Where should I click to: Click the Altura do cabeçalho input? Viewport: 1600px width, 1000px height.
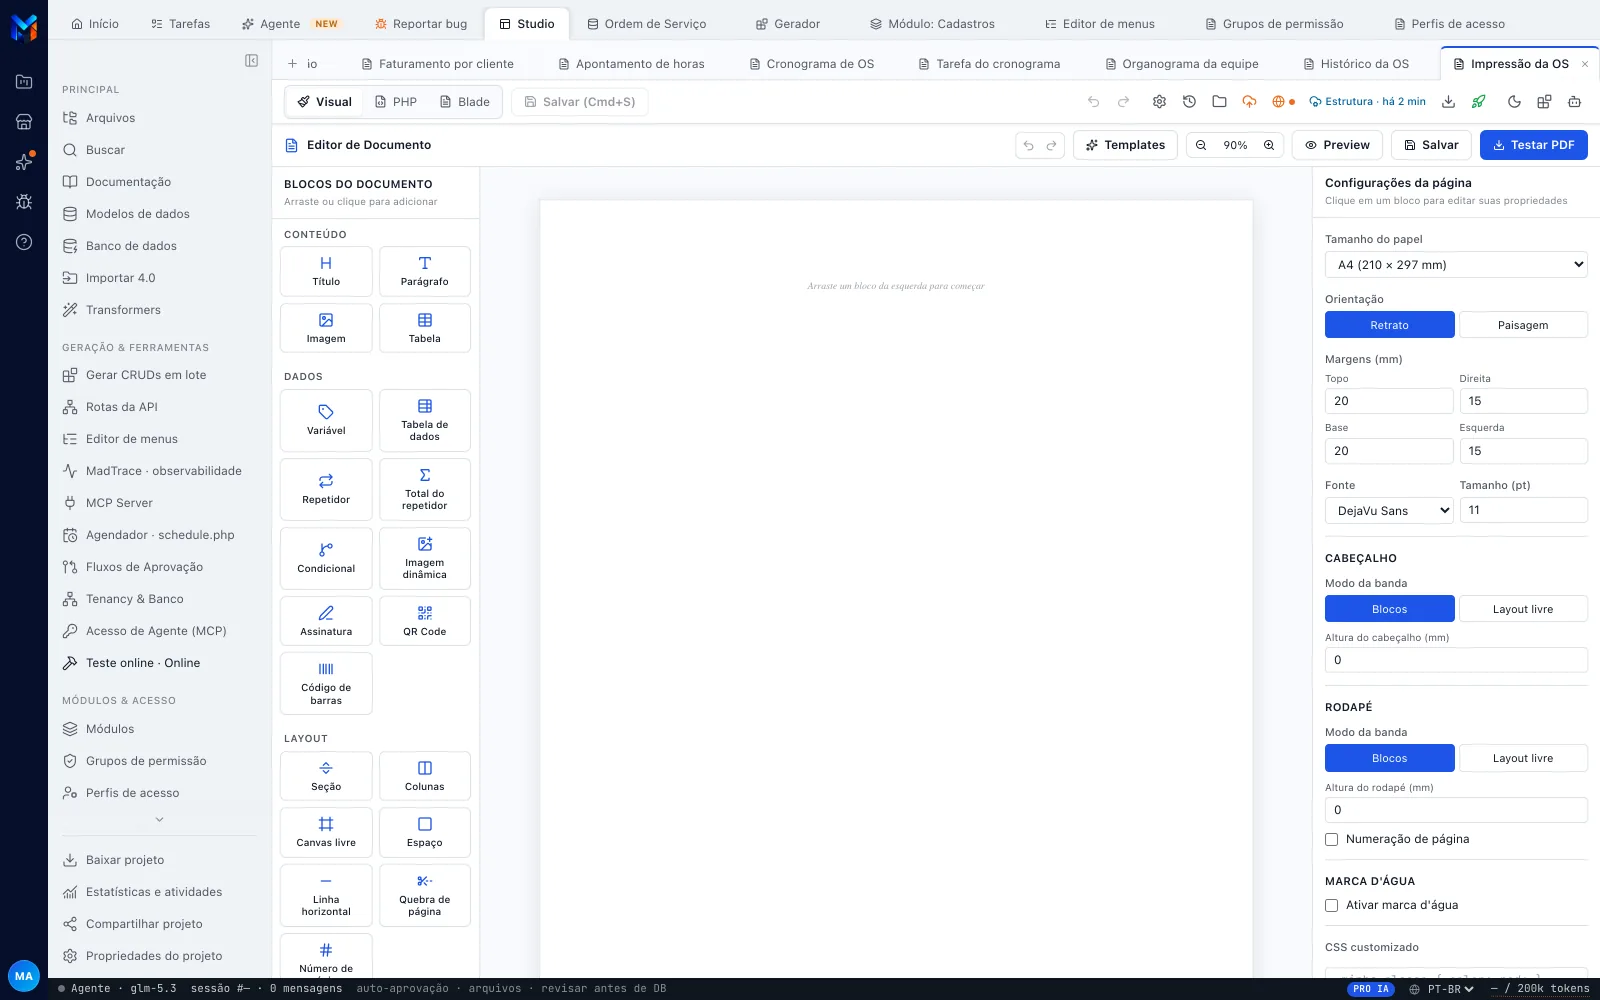[x=1456, y=660]
